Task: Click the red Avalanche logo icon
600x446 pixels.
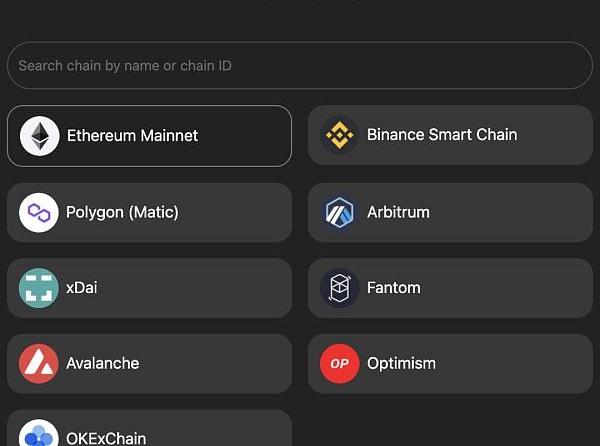Action: click(x=39, y=363)
